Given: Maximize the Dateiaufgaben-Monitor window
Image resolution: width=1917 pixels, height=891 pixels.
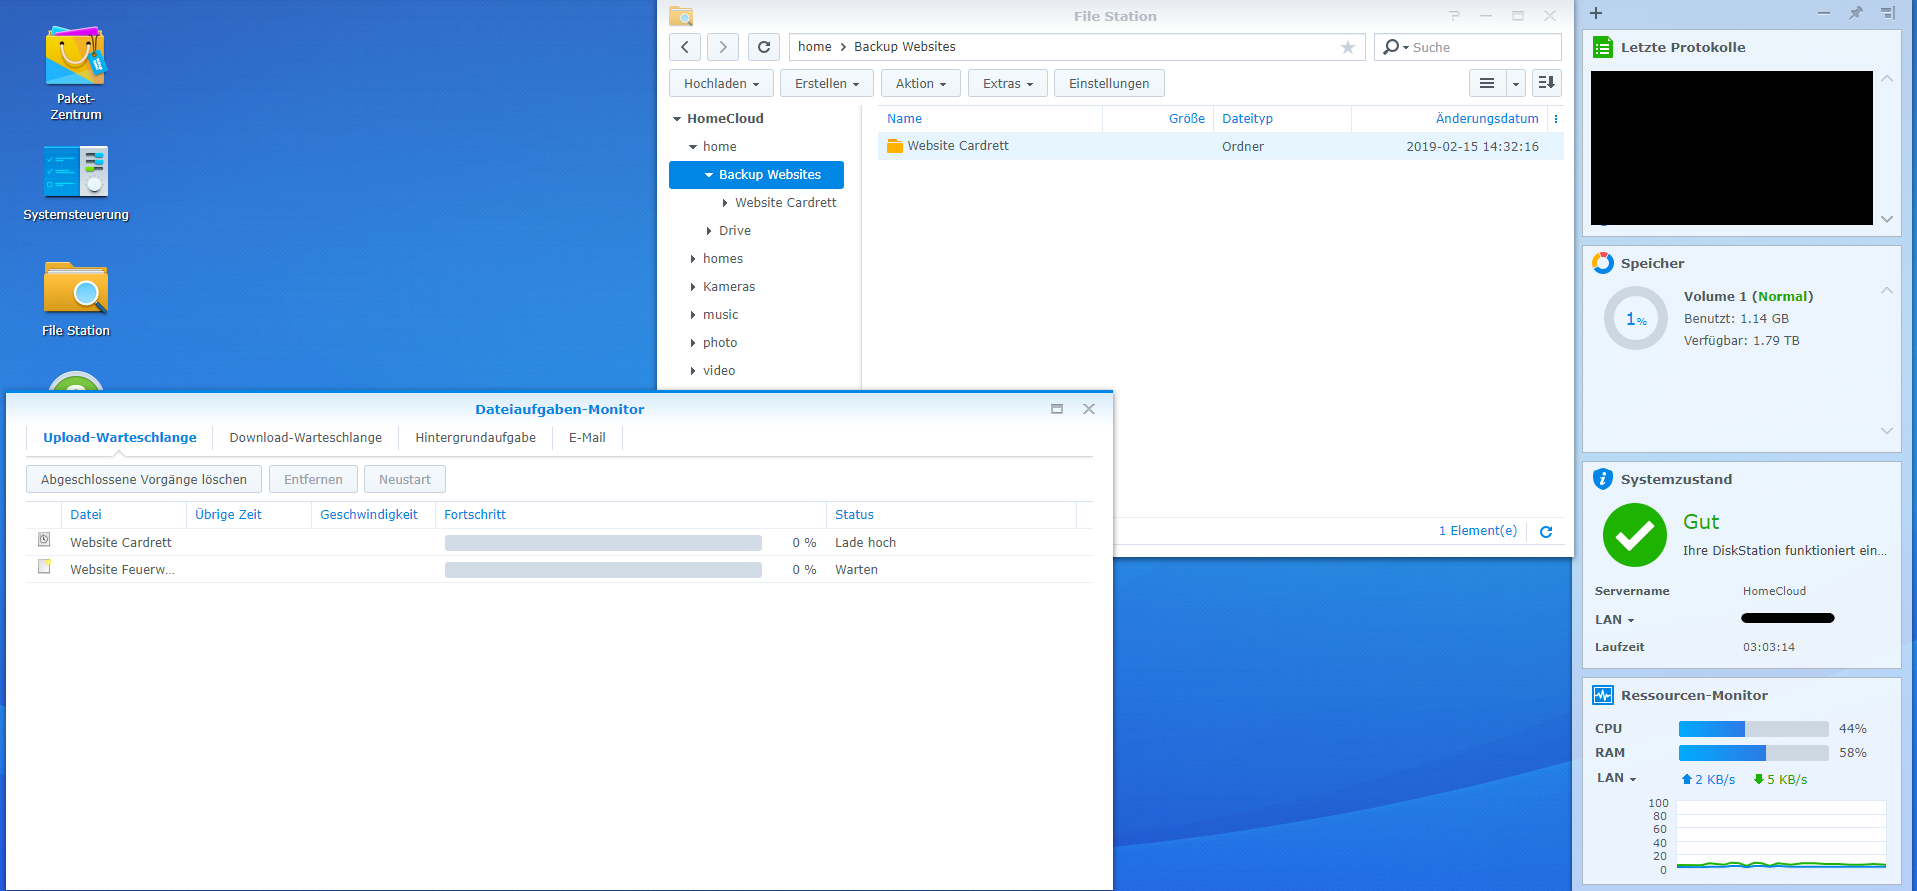Looking at the screenshot, I should pyautogui.click(x=1057, y=409).
